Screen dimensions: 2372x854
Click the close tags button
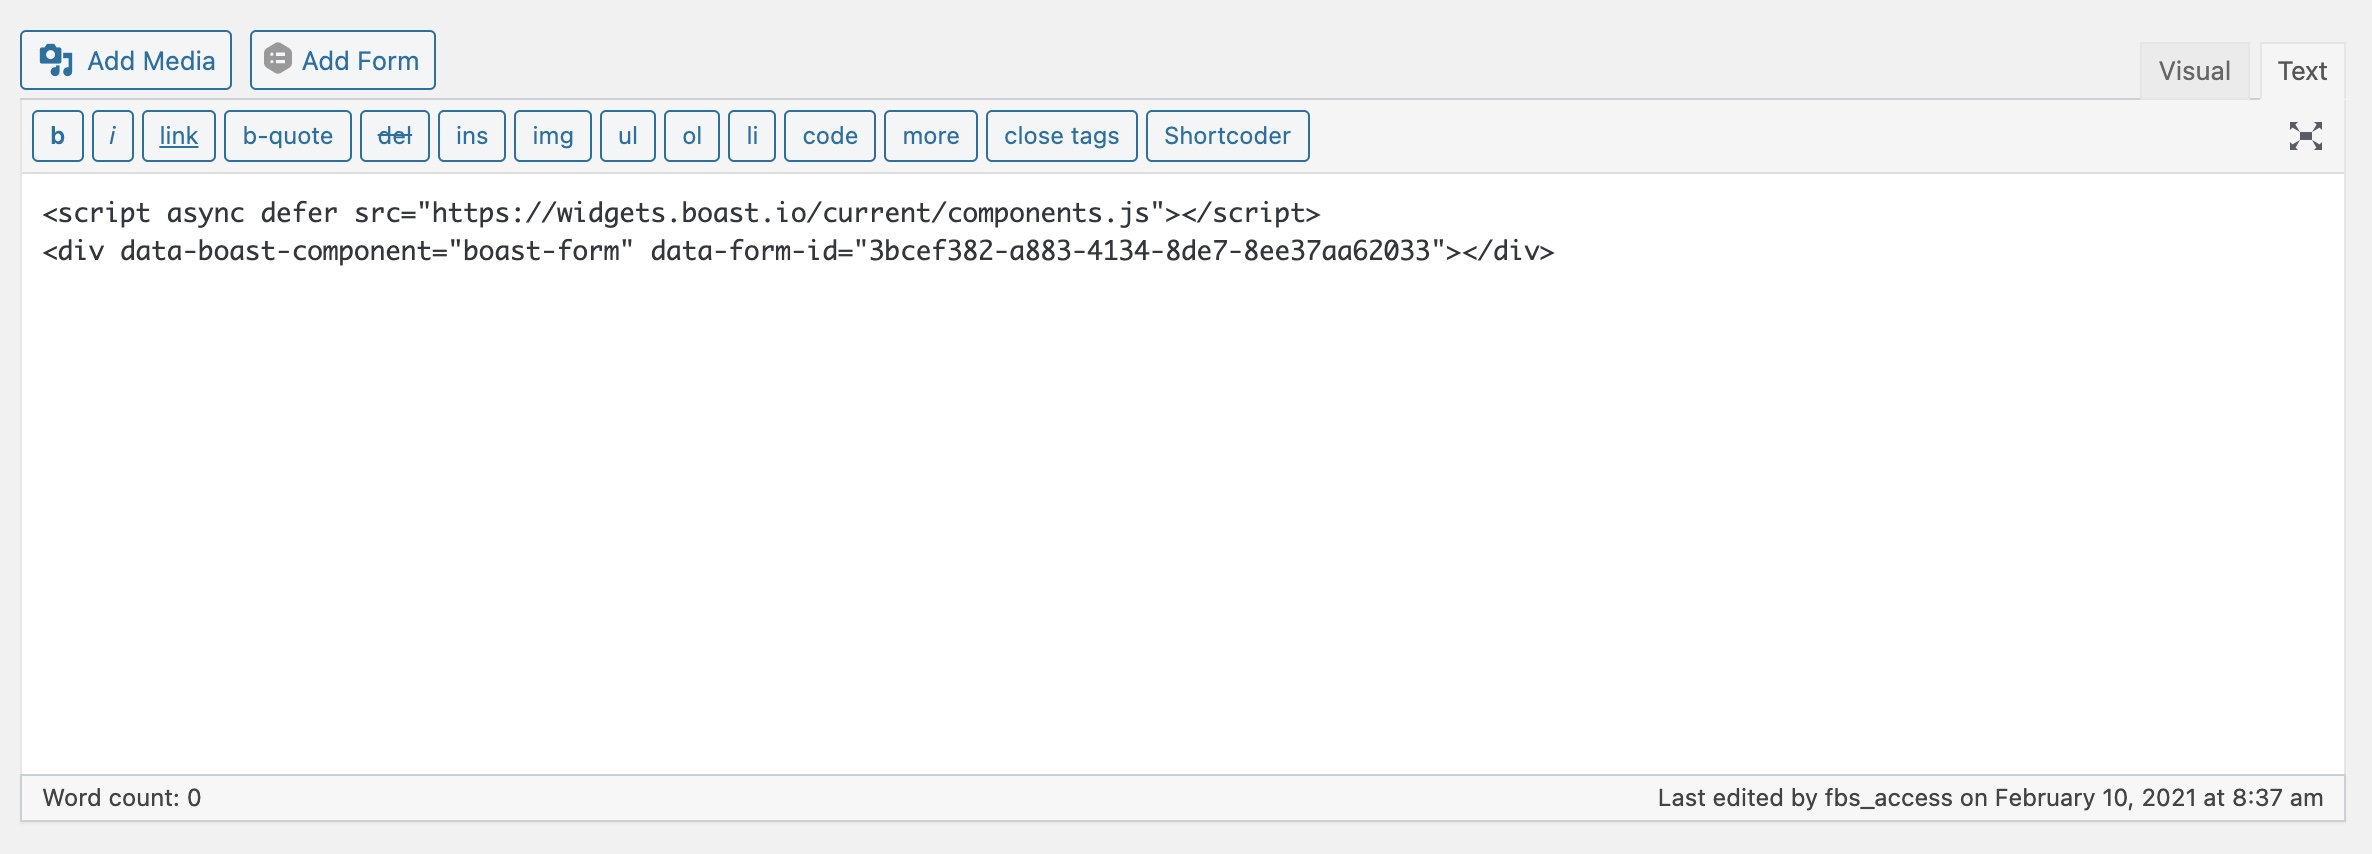[1062, 136]
